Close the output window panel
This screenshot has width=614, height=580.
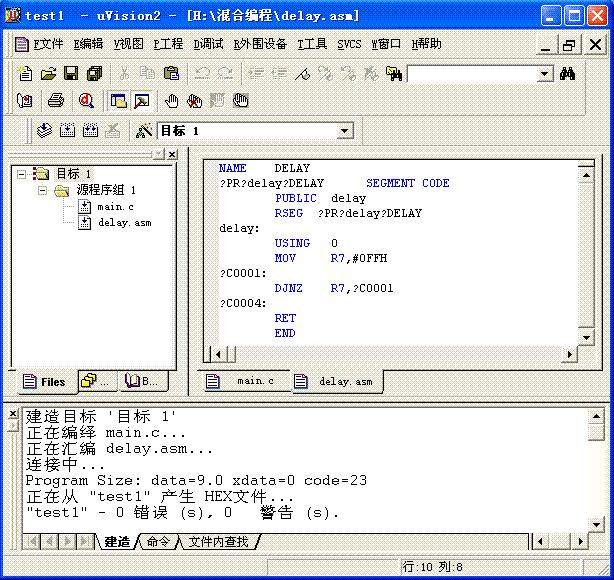(13, 413)
